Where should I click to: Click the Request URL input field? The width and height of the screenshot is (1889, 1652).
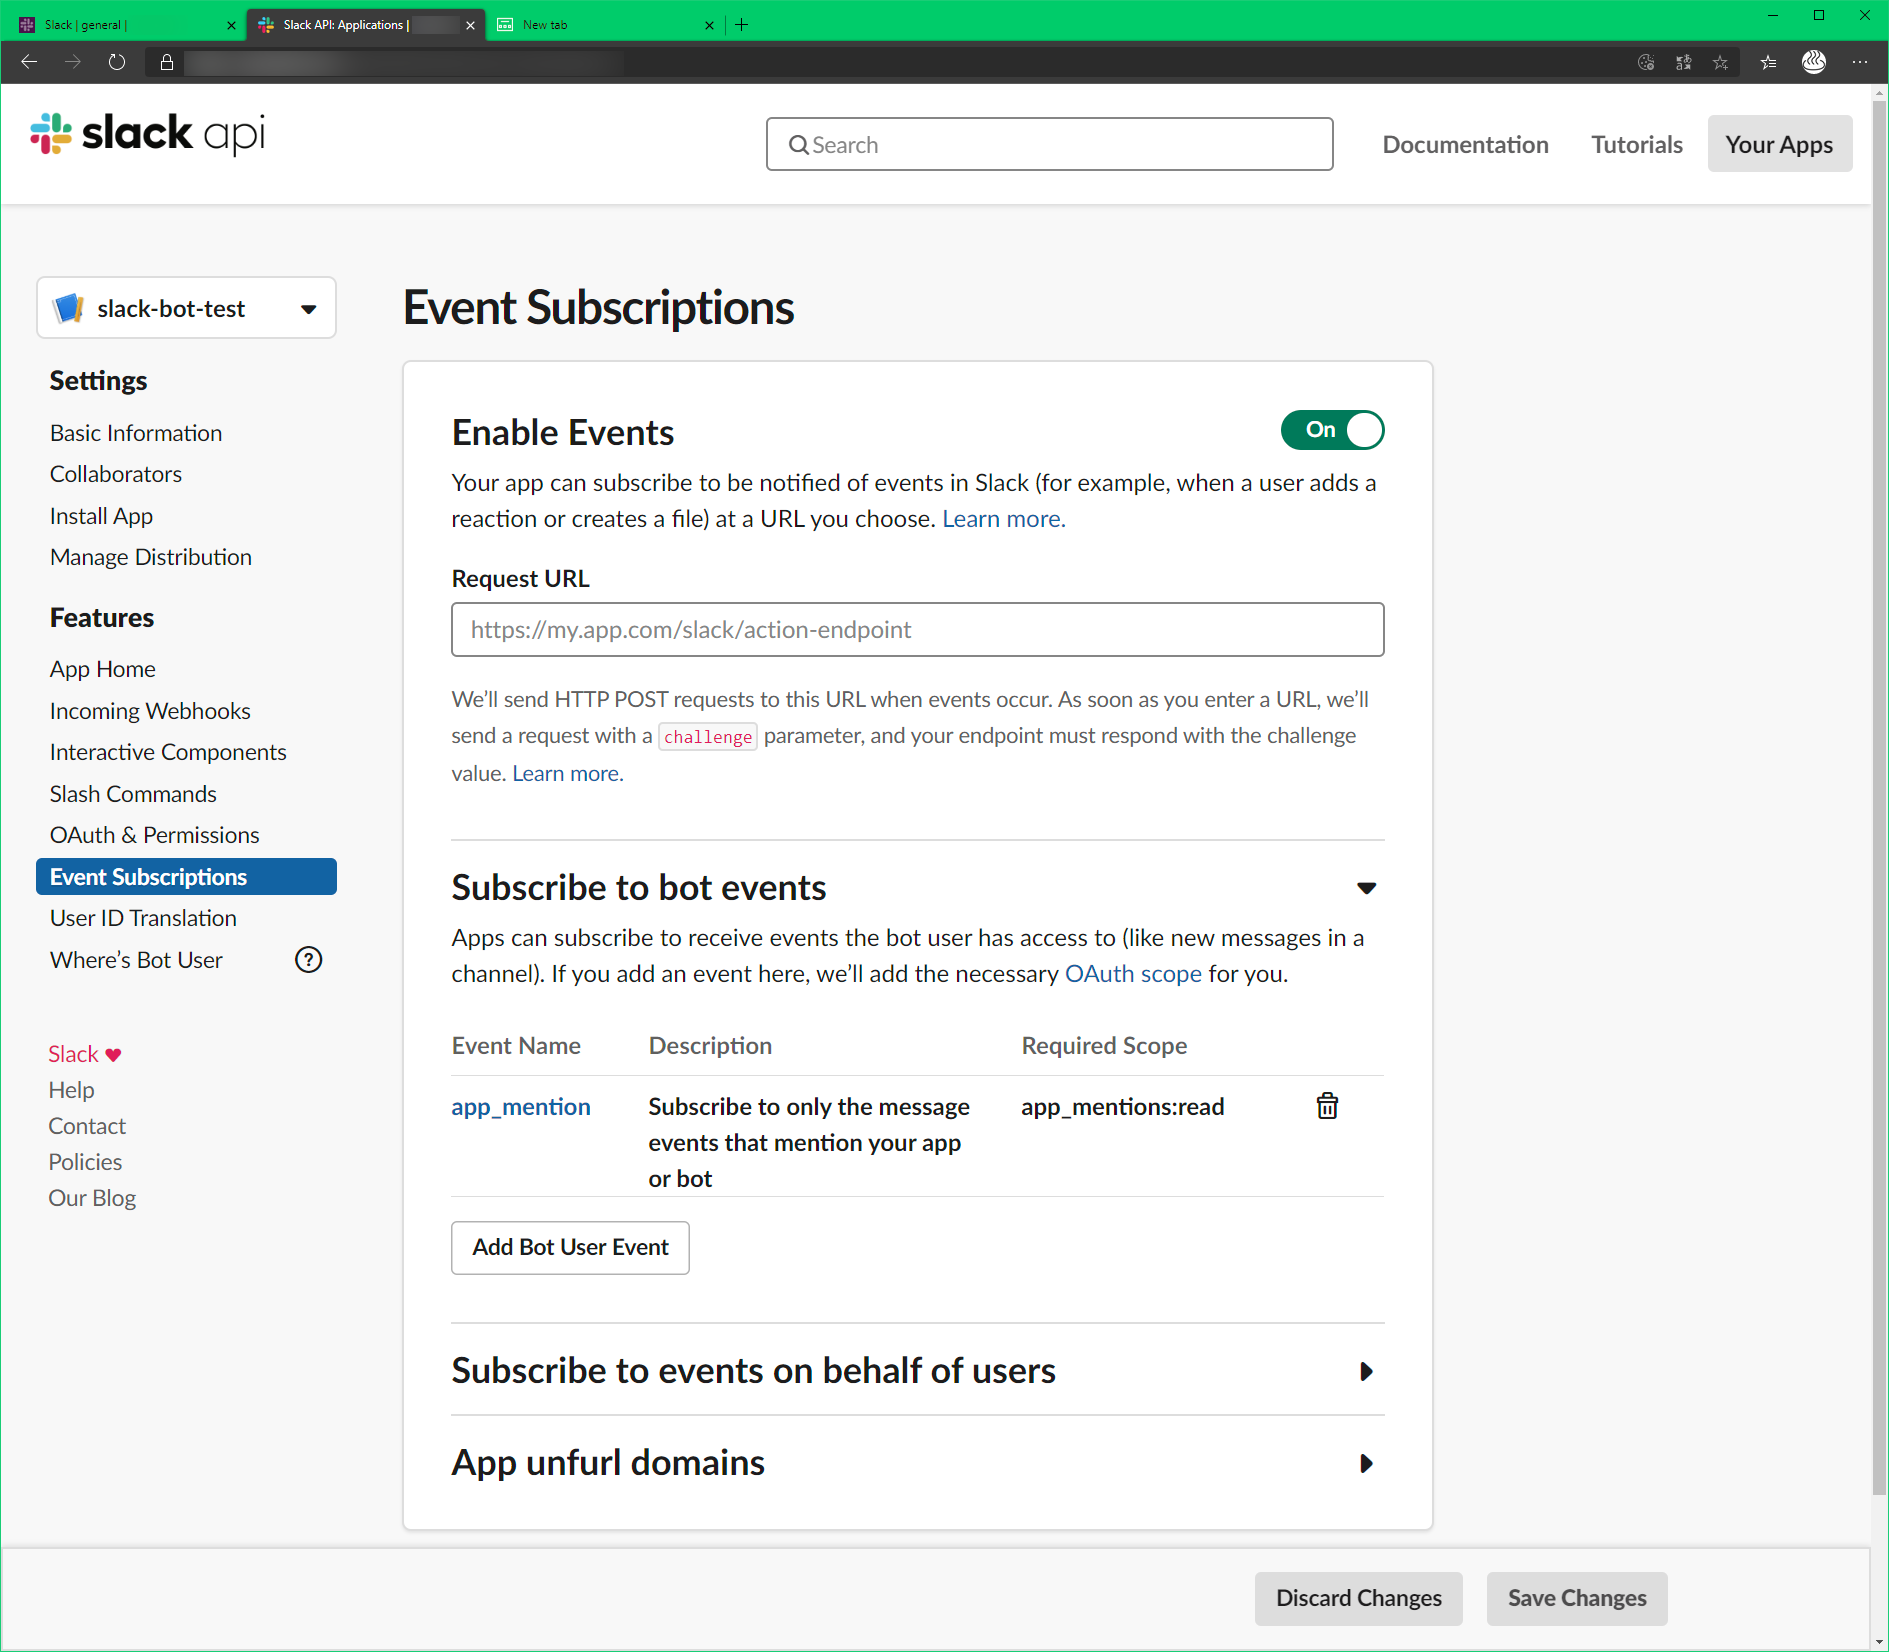[917, 629]
